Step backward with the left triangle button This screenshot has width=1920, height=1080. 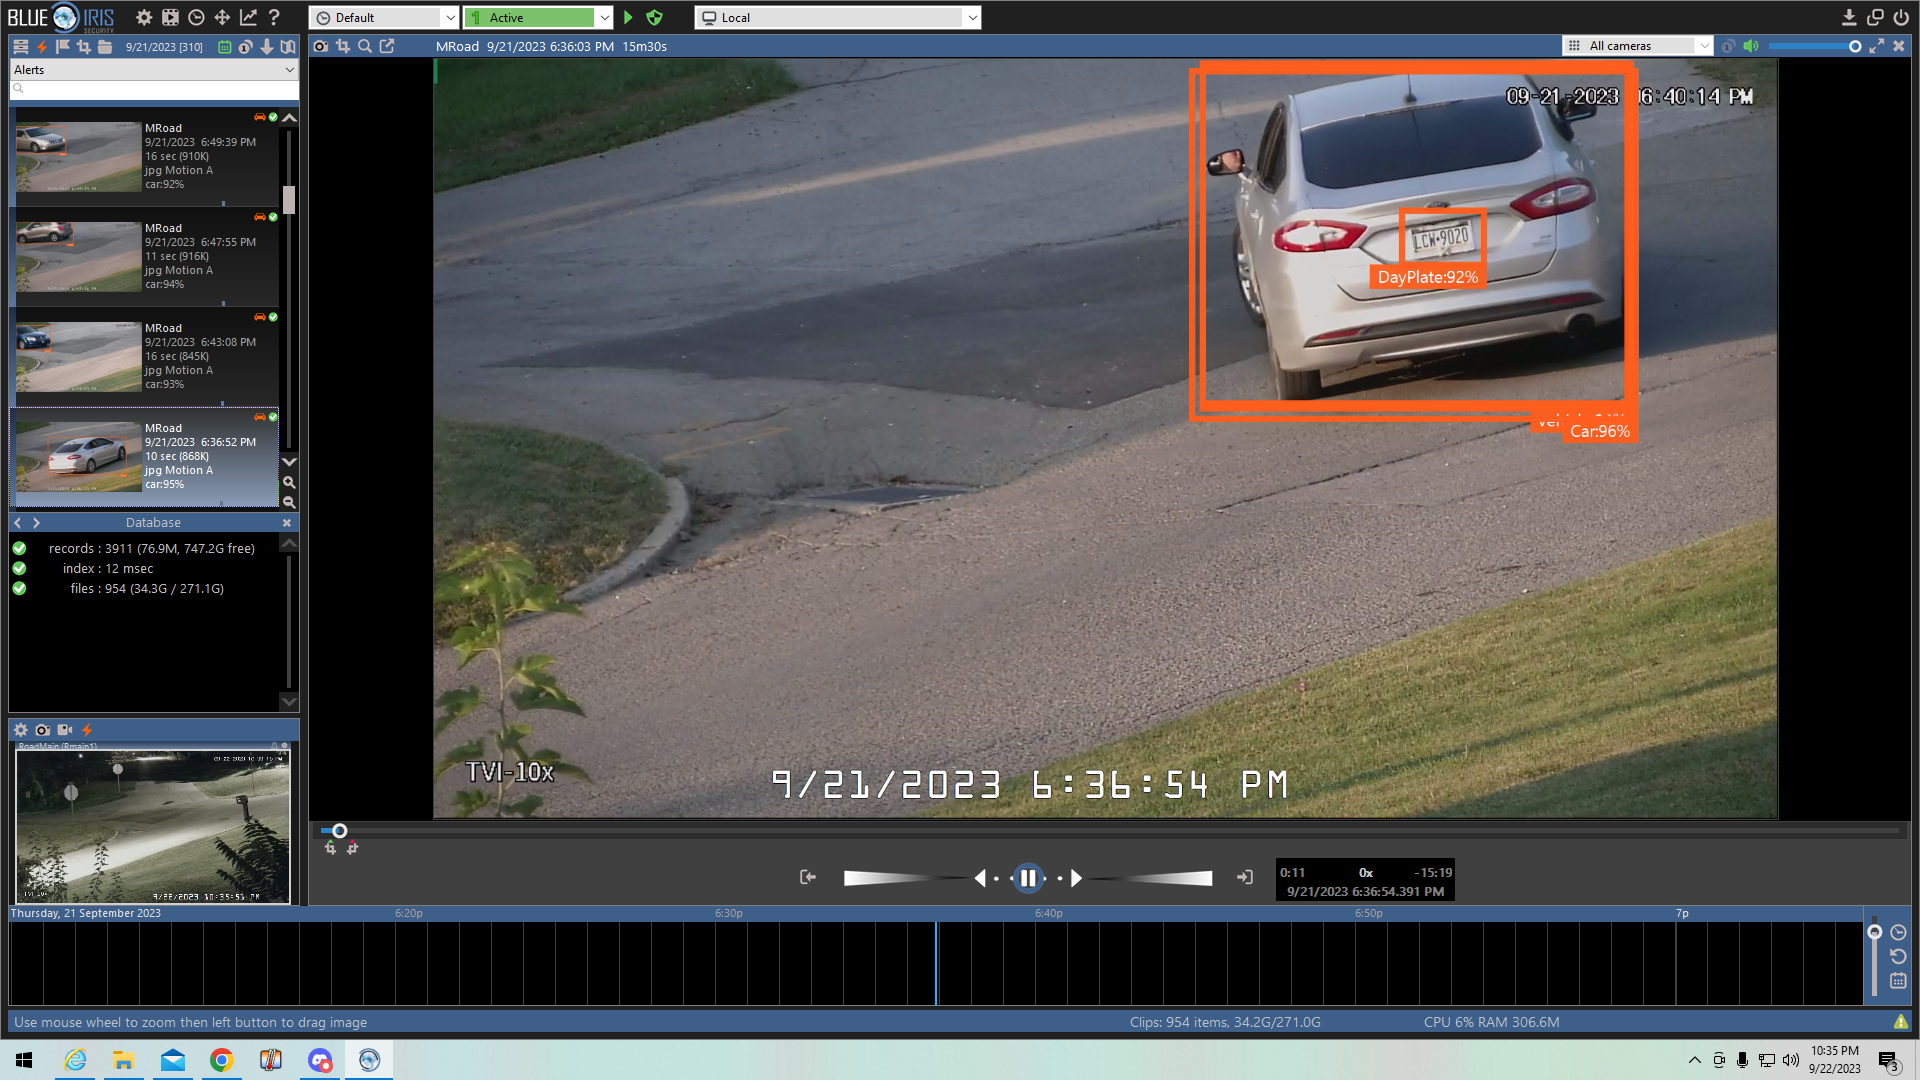(980, 878)
